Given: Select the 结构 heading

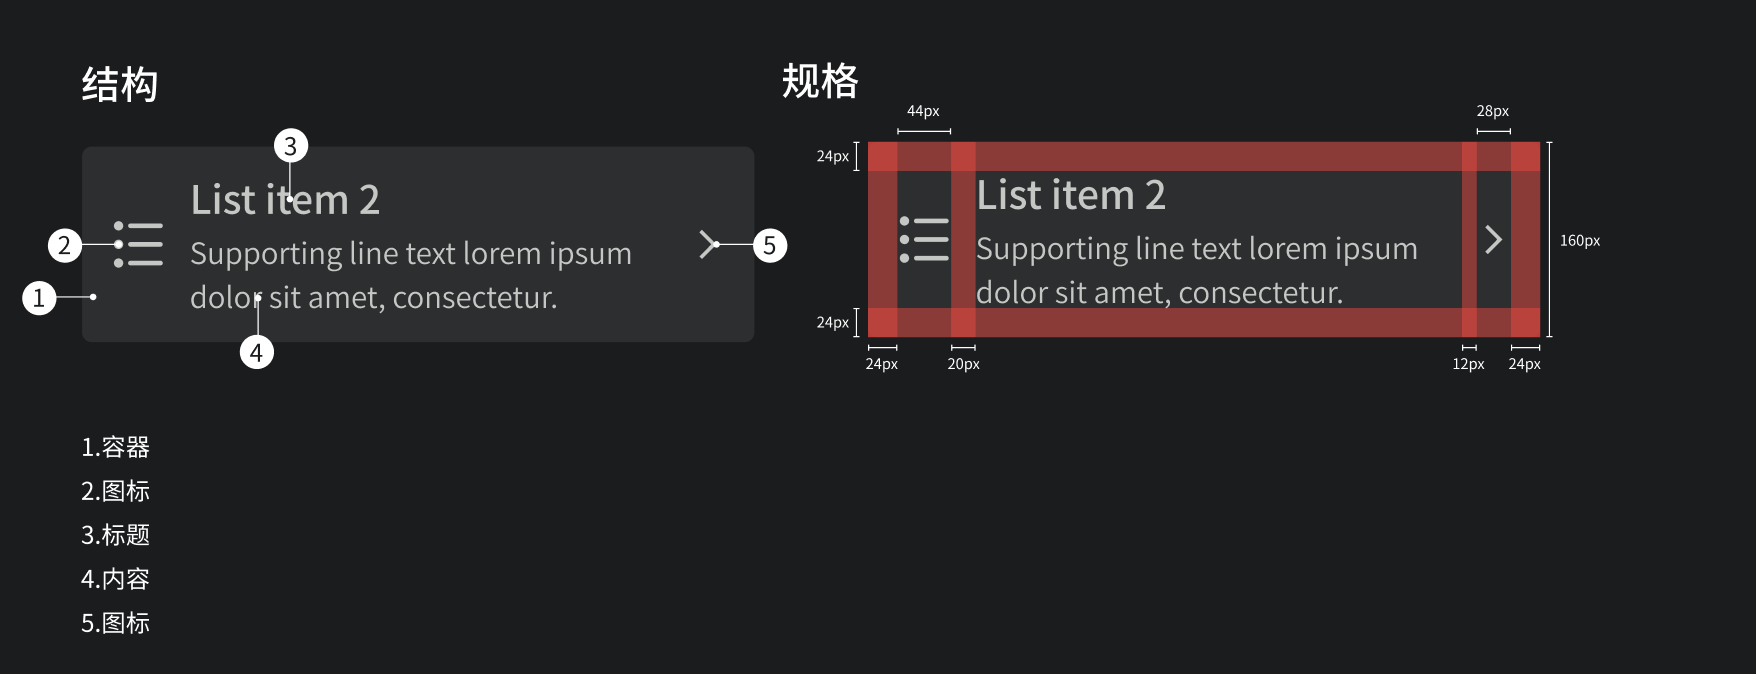Looking at the screenshot, I should 120,84.
